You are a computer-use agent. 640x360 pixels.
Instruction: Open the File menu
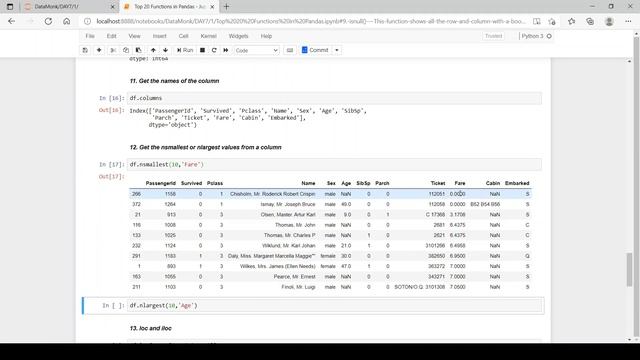90,36
